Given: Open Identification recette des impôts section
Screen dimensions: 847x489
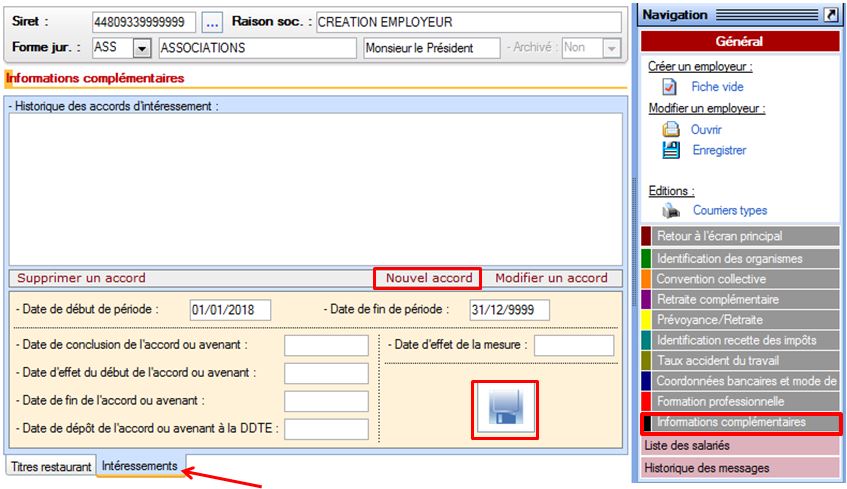Looking at the screenshot, I should click(x=741, y=340).
